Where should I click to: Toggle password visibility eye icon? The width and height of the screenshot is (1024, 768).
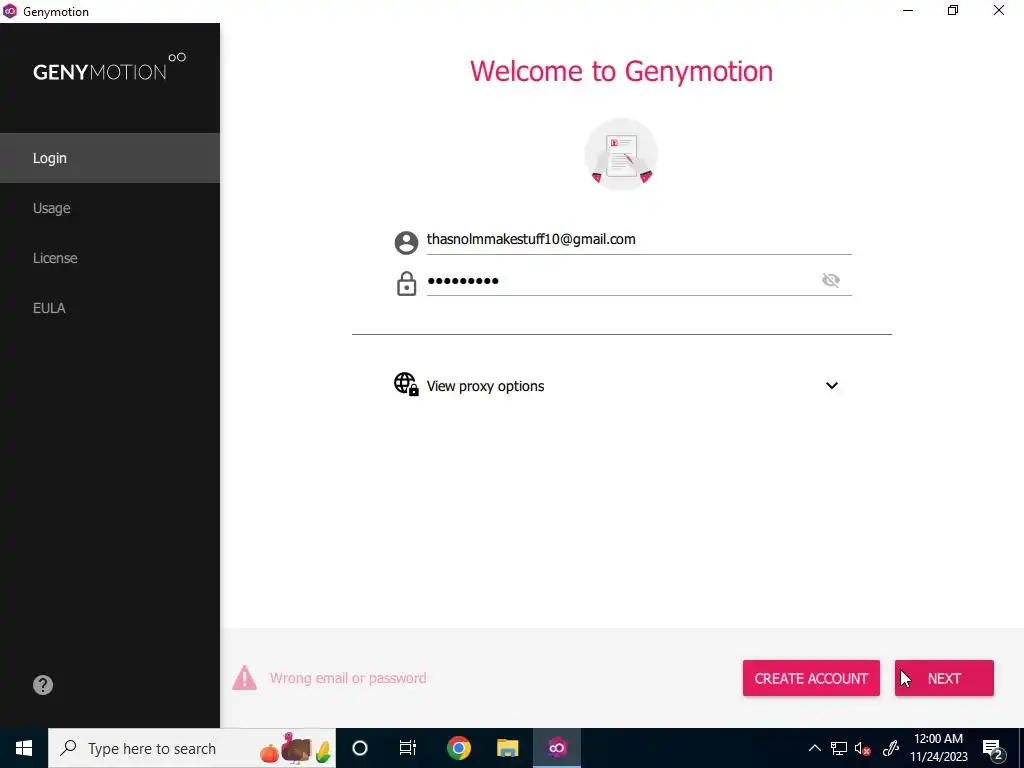[831, 280]
